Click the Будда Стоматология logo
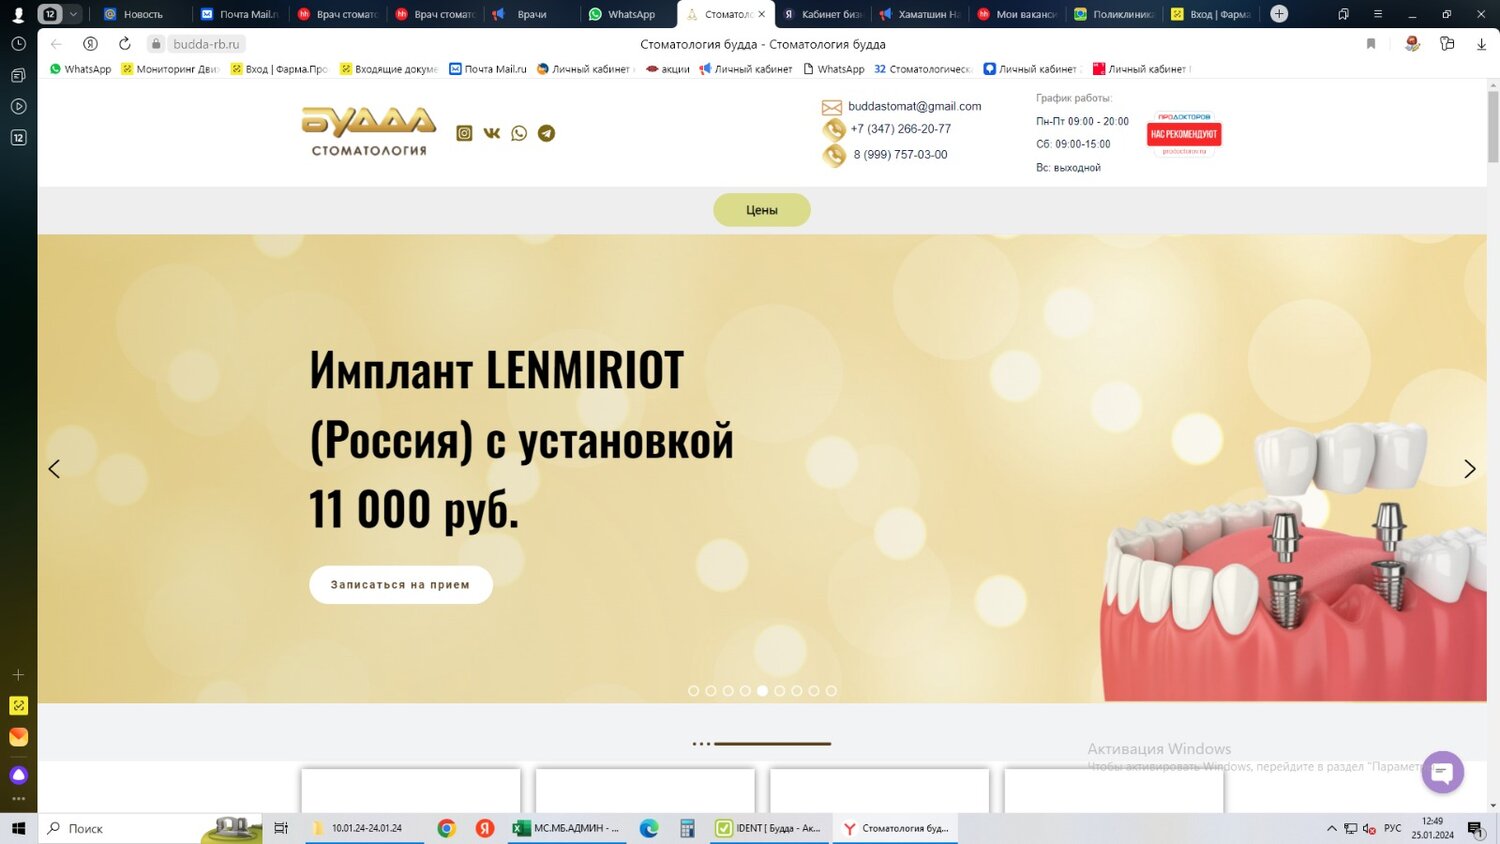 click(x=369, y=132)
